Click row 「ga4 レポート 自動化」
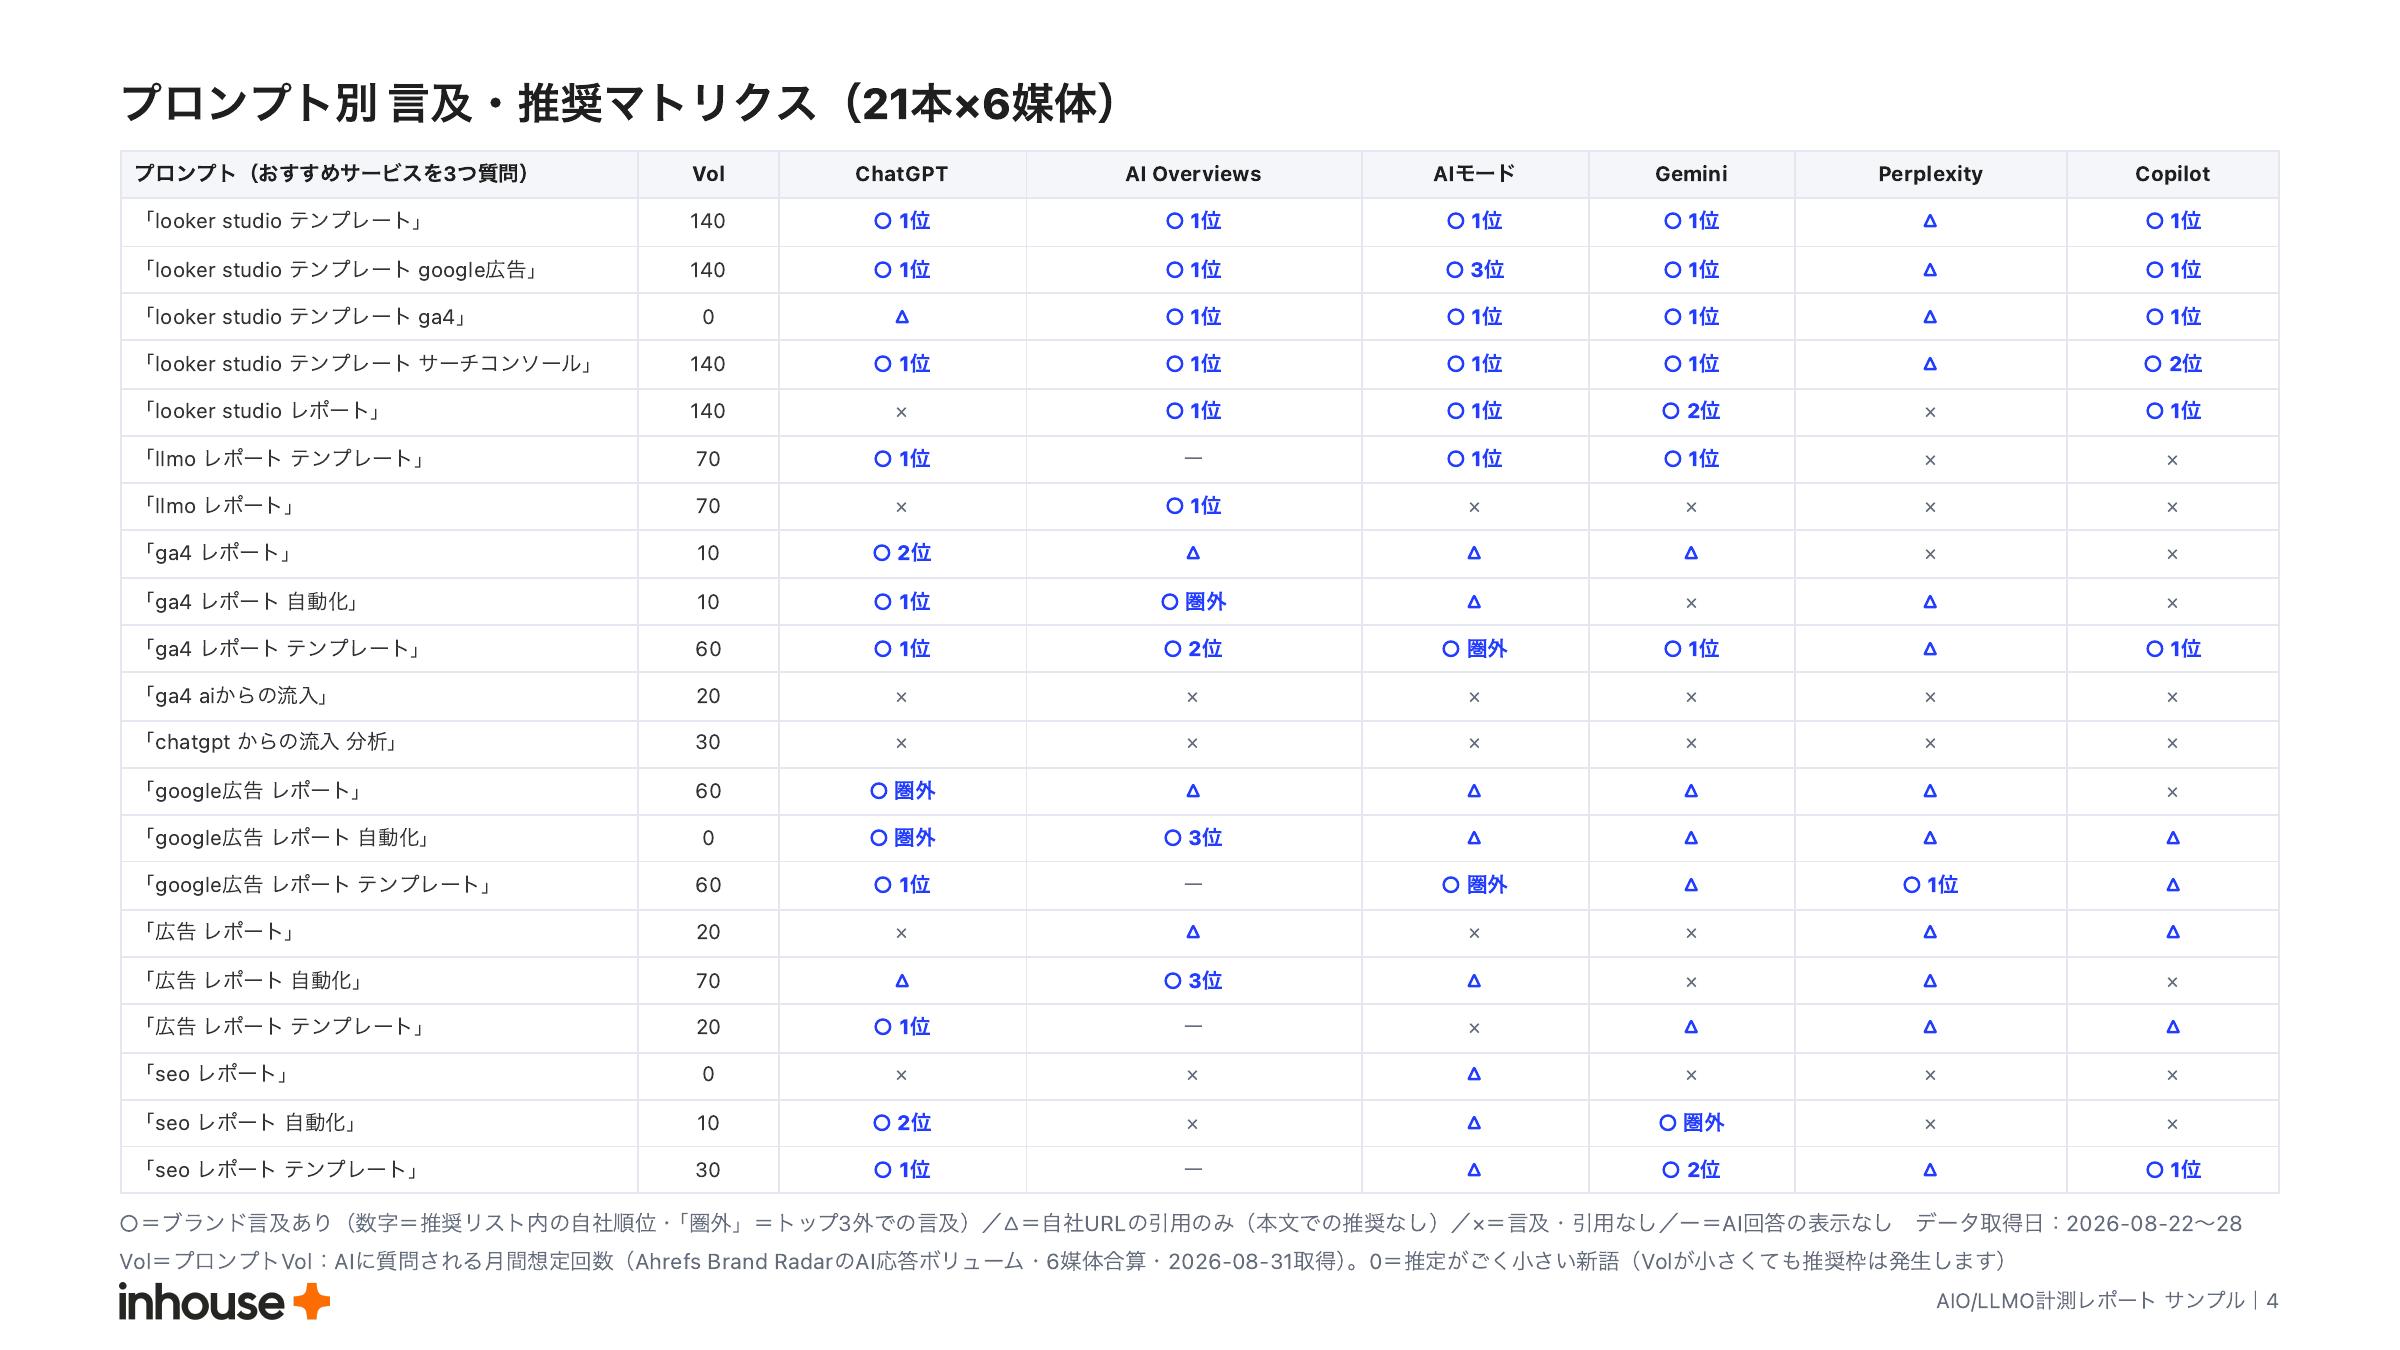 pyautogui.click(x=1200, y=602)
